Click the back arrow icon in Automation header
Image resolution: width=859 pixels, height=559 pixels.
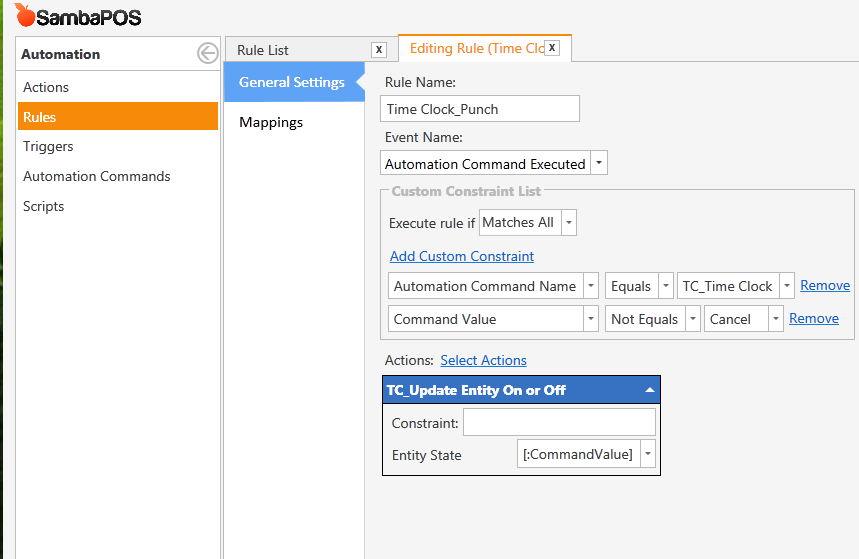point(207,54)
